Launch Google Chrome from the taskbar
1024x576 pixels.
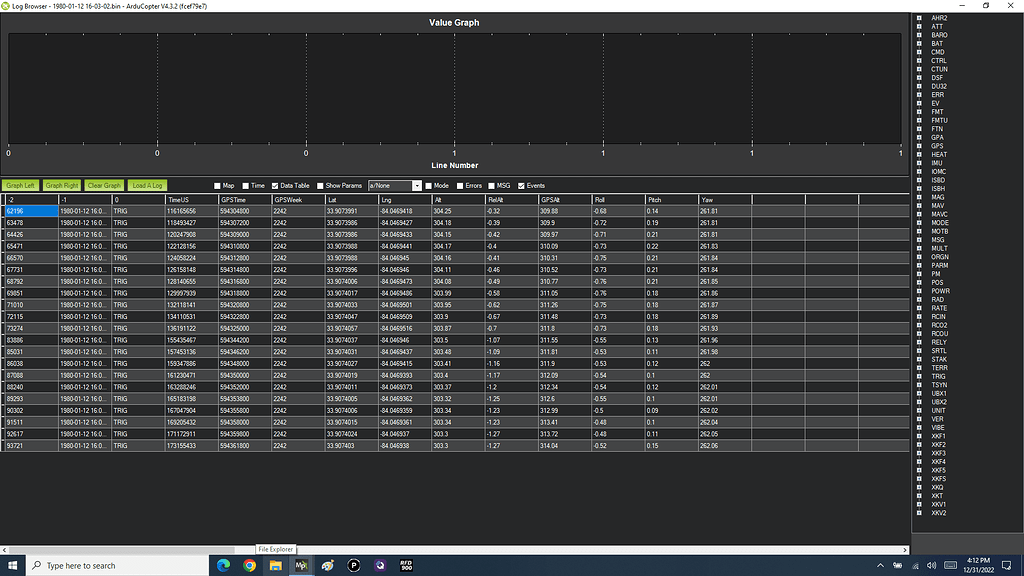248,565
